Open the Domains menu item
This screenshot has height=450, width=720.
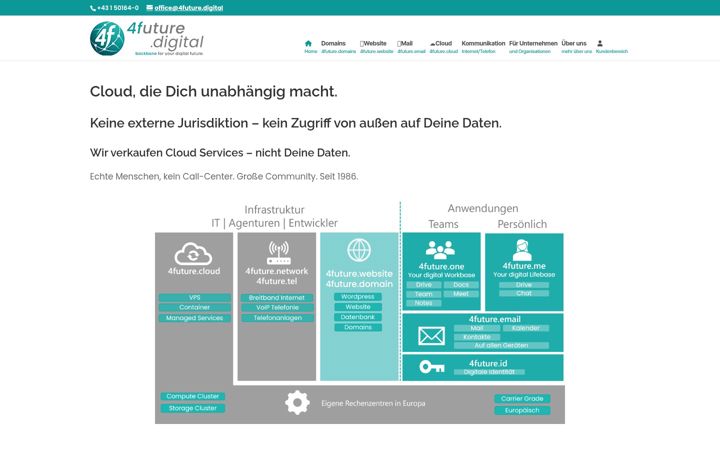pyautogui.click(x=333, y=43)
